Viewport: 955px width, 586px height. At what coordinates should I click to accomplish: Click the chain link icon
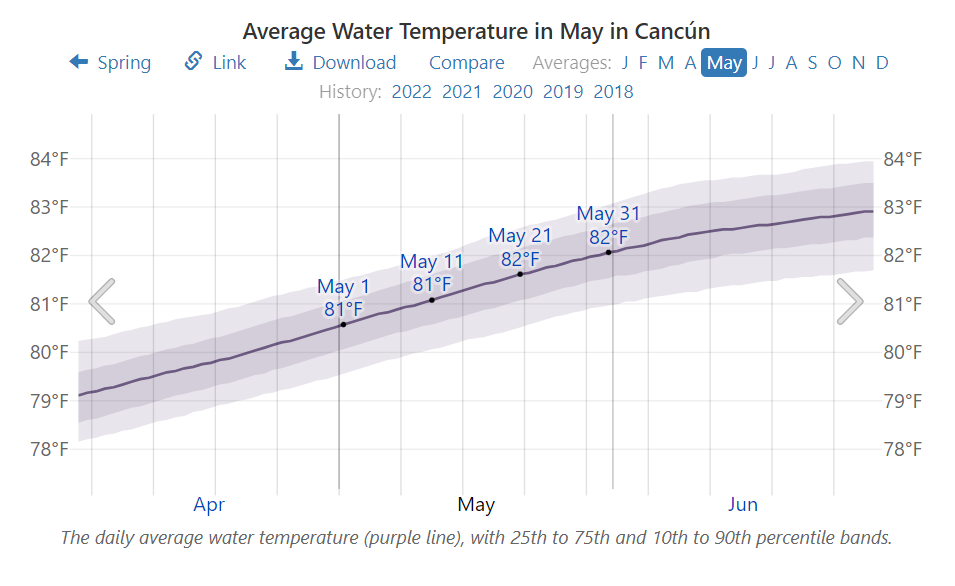(194, 62)
